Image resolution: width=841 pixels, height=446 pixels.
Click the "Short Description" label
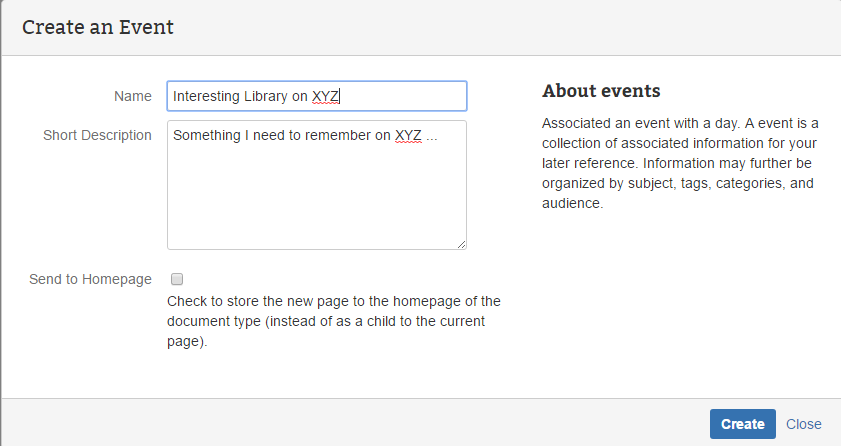click(97, 135)
